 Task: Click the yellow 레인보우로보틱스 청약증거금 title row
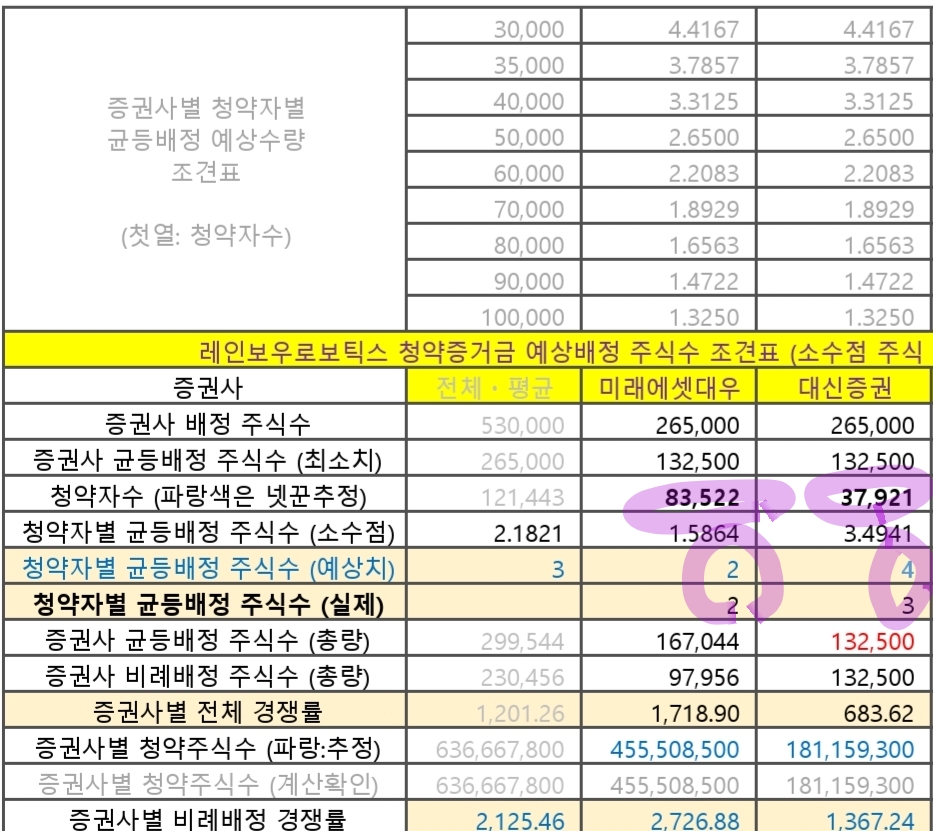pos(468,351)
